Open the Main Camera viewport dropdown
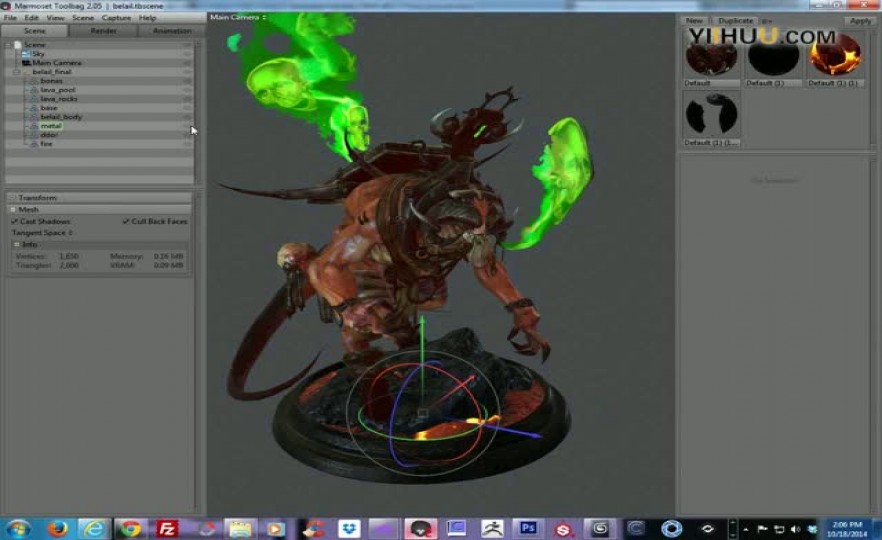The width and height of the screenshot is (882, 540). click(x=238, y=17)
